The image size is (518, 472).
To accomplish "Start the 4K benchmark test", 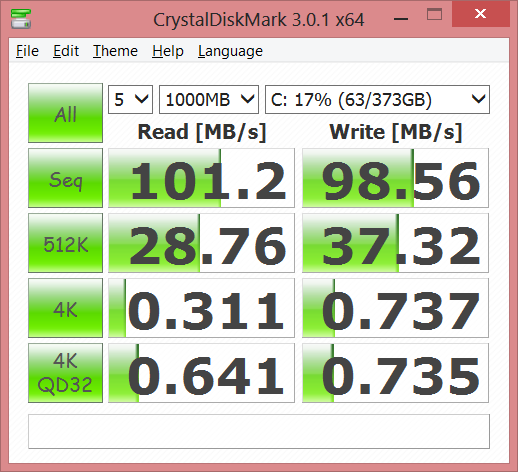I will (x=65, y=308).
